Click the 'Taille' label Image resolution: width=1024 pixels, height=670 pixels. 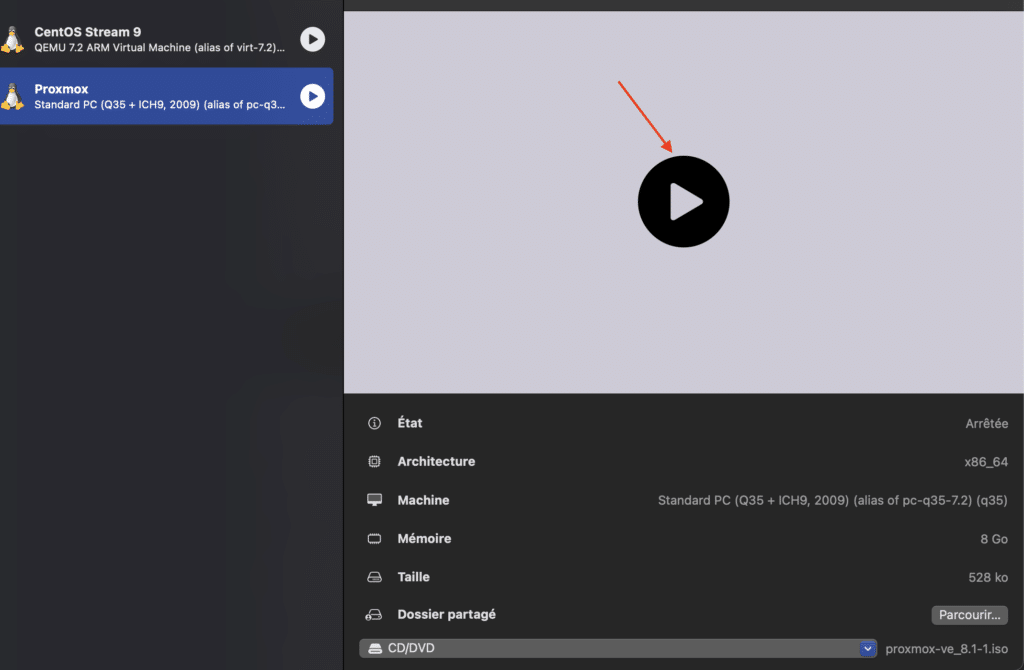pyautogui.click(x=413, y=577)
